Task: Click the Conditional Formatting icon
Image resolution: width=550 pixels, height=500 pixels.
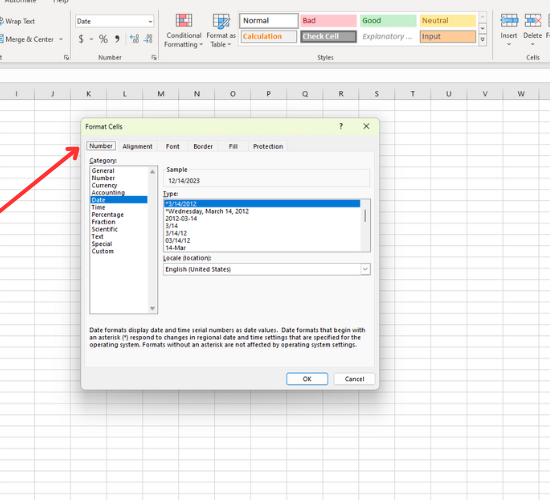Action: coord(184,21)
